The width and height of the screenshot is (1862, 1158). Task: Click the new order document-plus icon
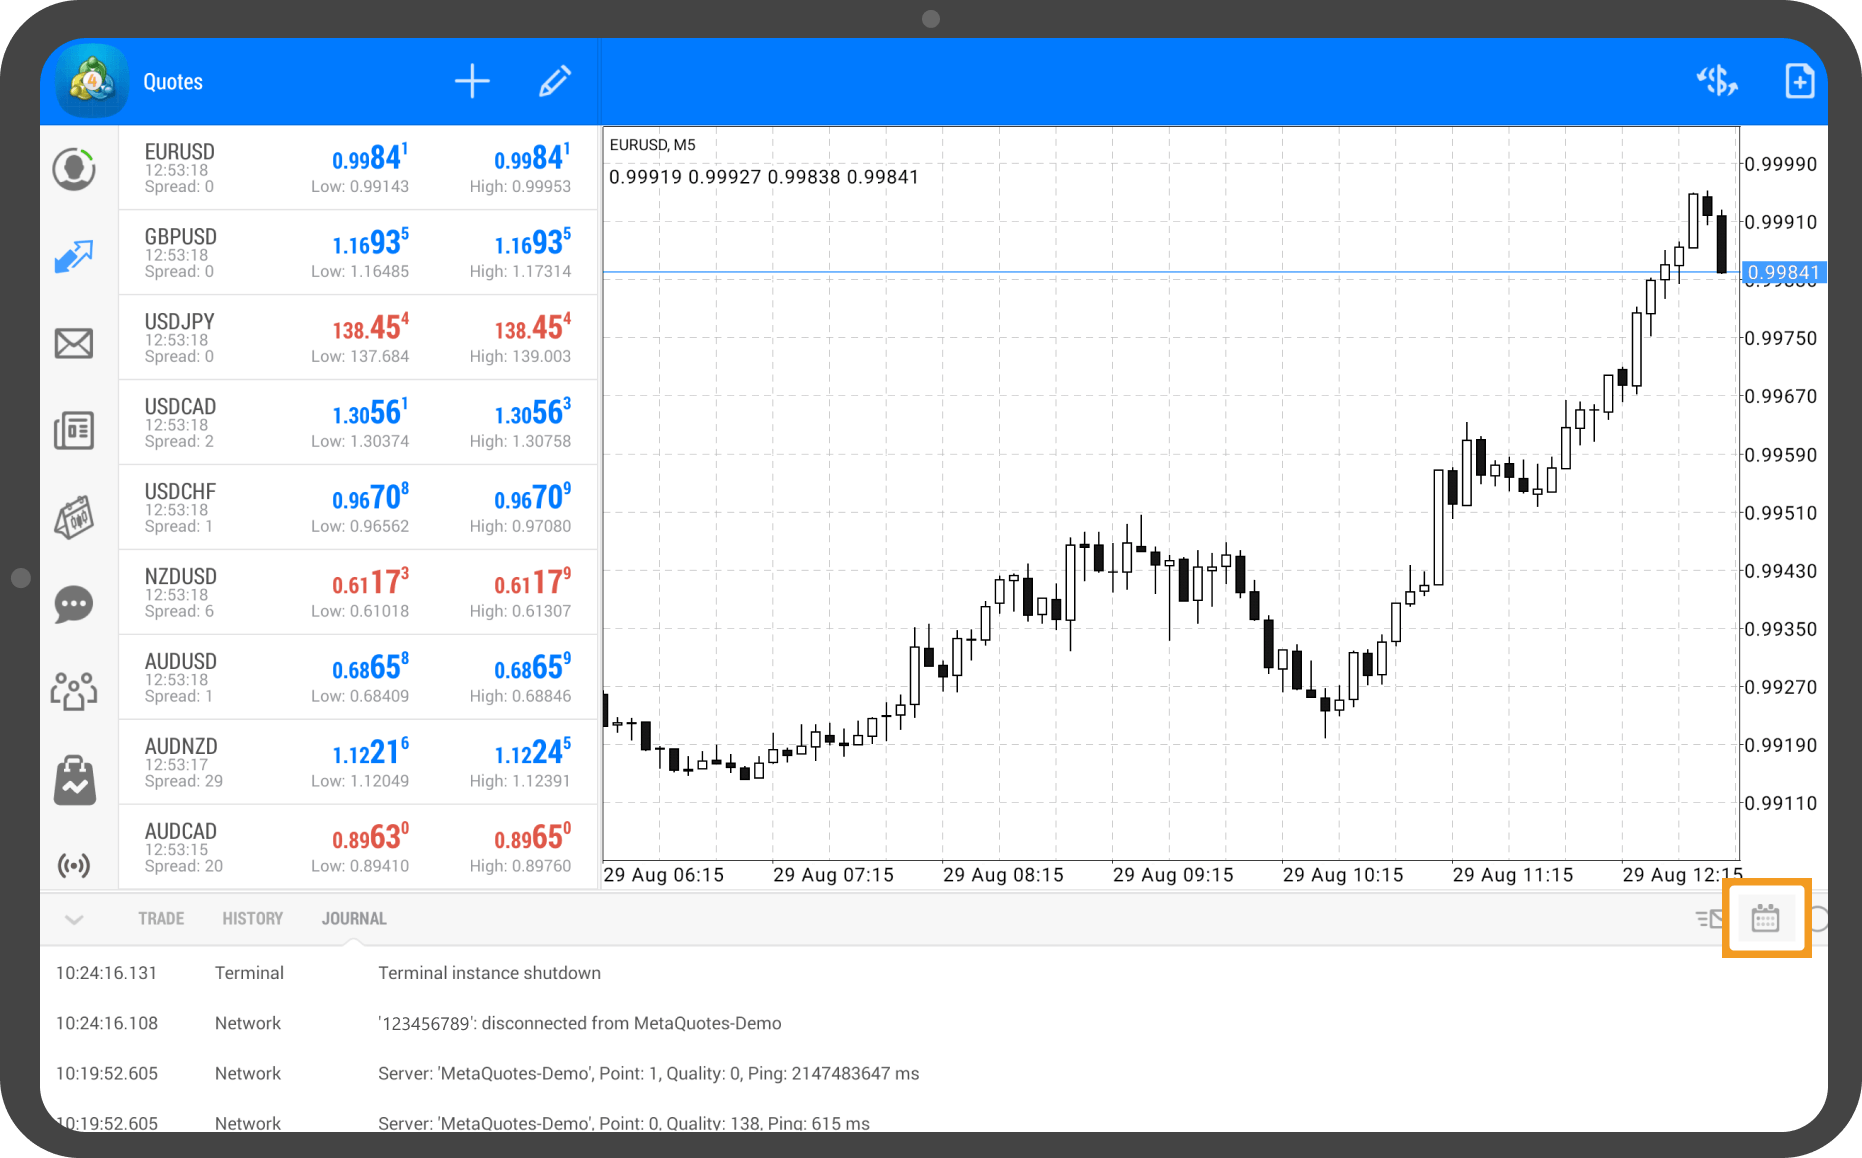pos(1799,81)
